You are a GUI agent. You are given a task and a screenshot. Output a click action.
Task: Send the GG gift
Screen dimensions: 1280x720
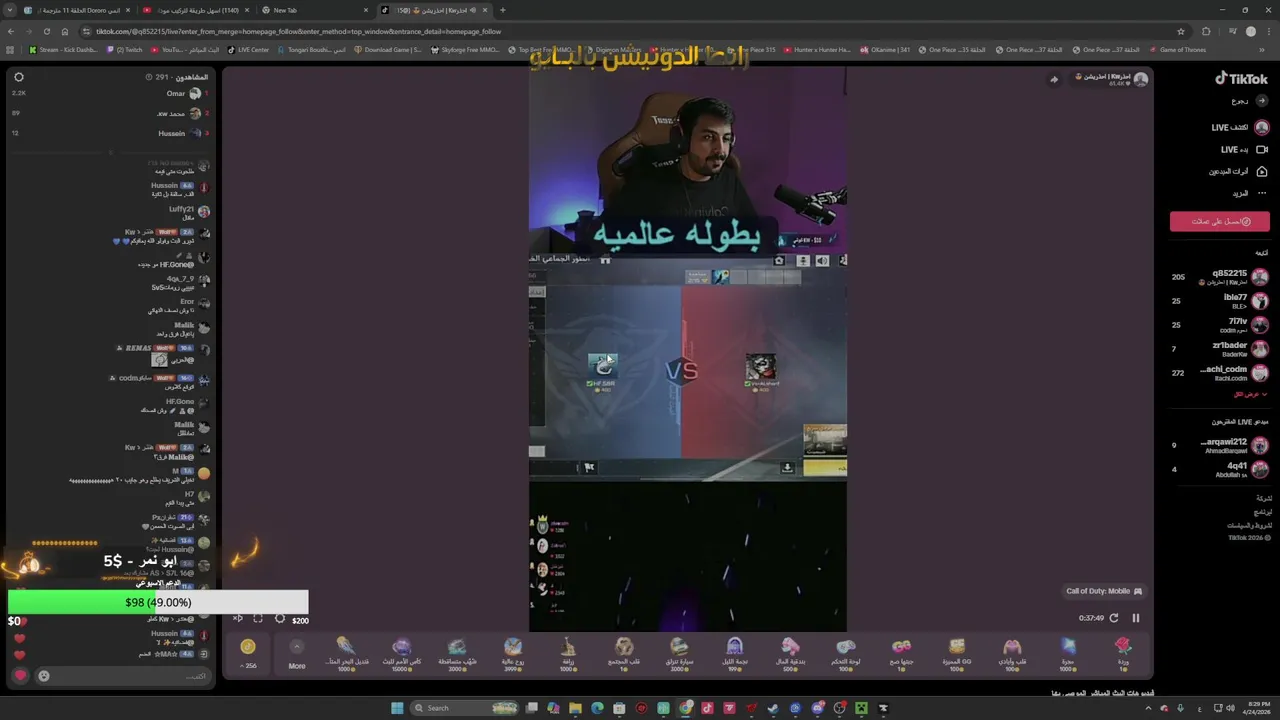pos(957,653)
